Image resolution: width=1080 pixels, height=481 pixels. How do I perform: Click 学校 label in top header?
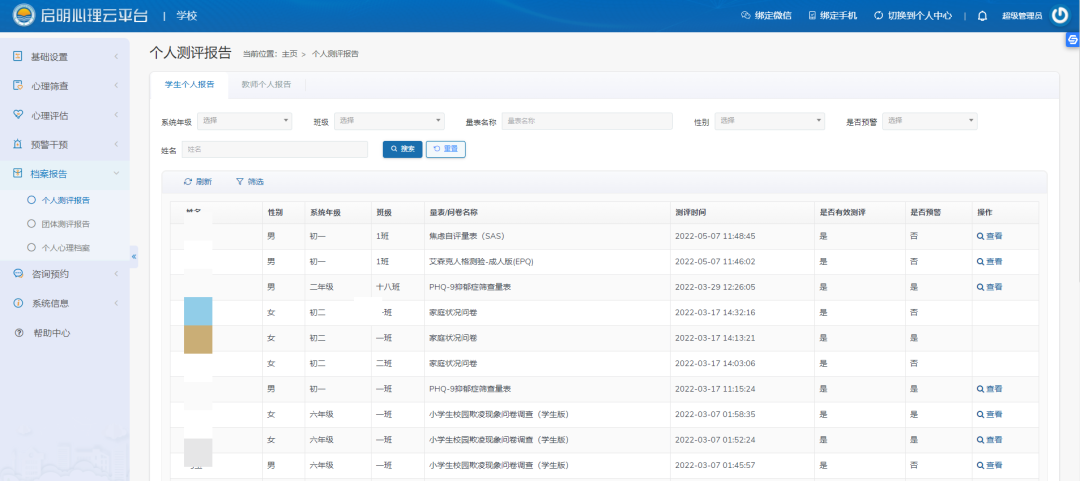pos(187,15)
